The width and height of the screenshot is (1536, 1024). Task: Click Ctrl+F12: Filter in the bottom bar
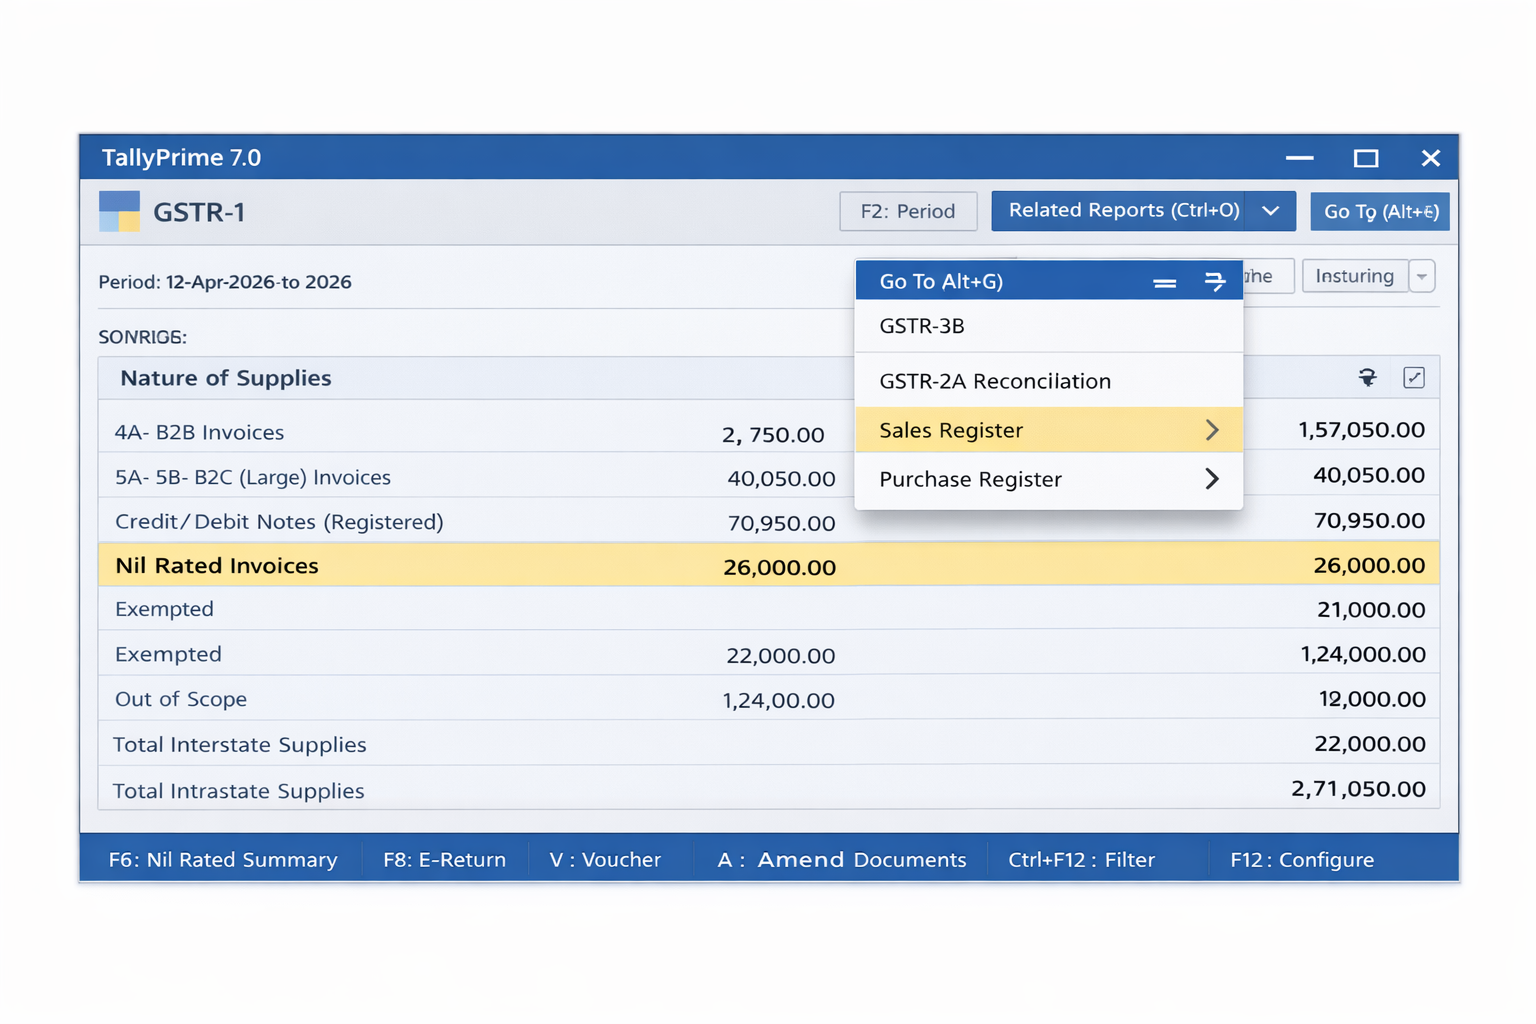[1081, 859]
